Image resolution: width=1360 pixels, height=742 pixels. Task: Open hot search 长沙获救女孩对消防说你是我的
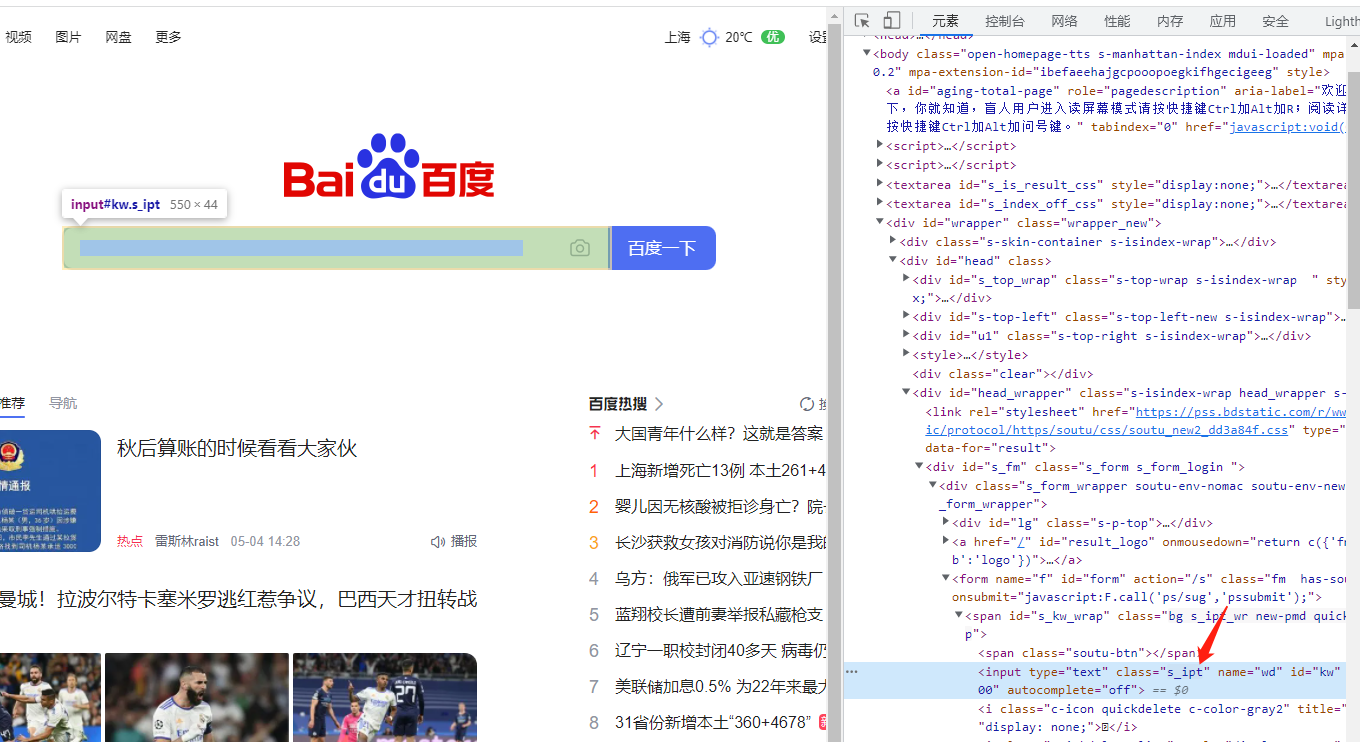pos(720,542)
